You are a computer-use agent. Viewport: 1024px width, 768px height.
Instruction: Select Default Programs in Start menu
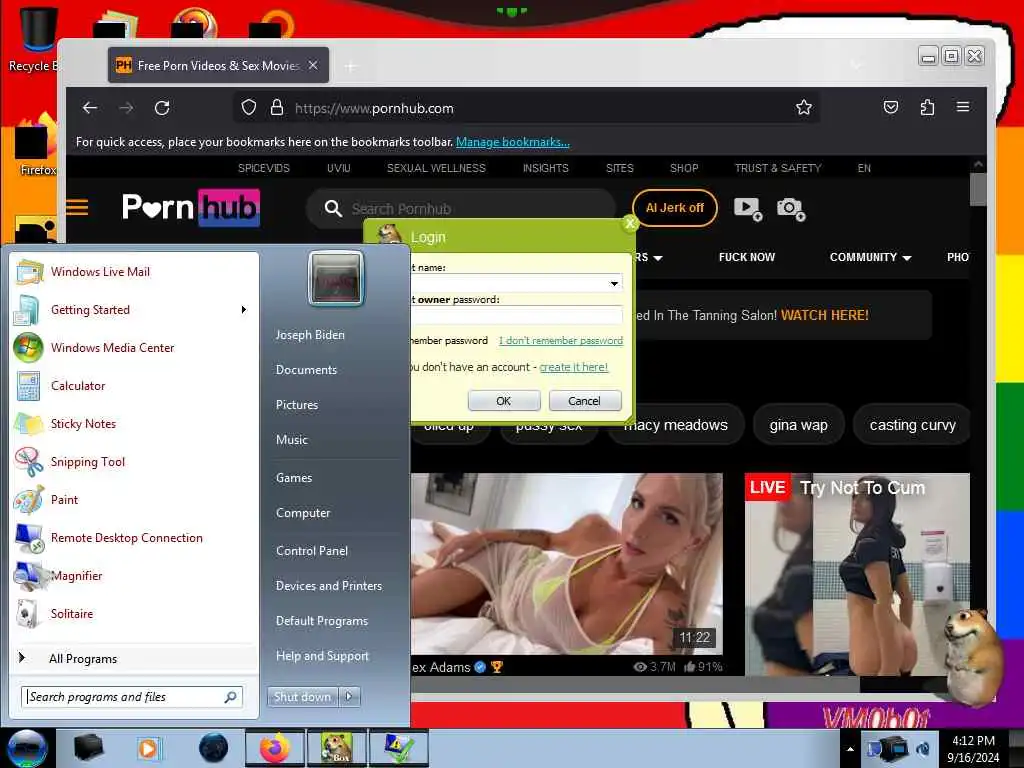322,621
